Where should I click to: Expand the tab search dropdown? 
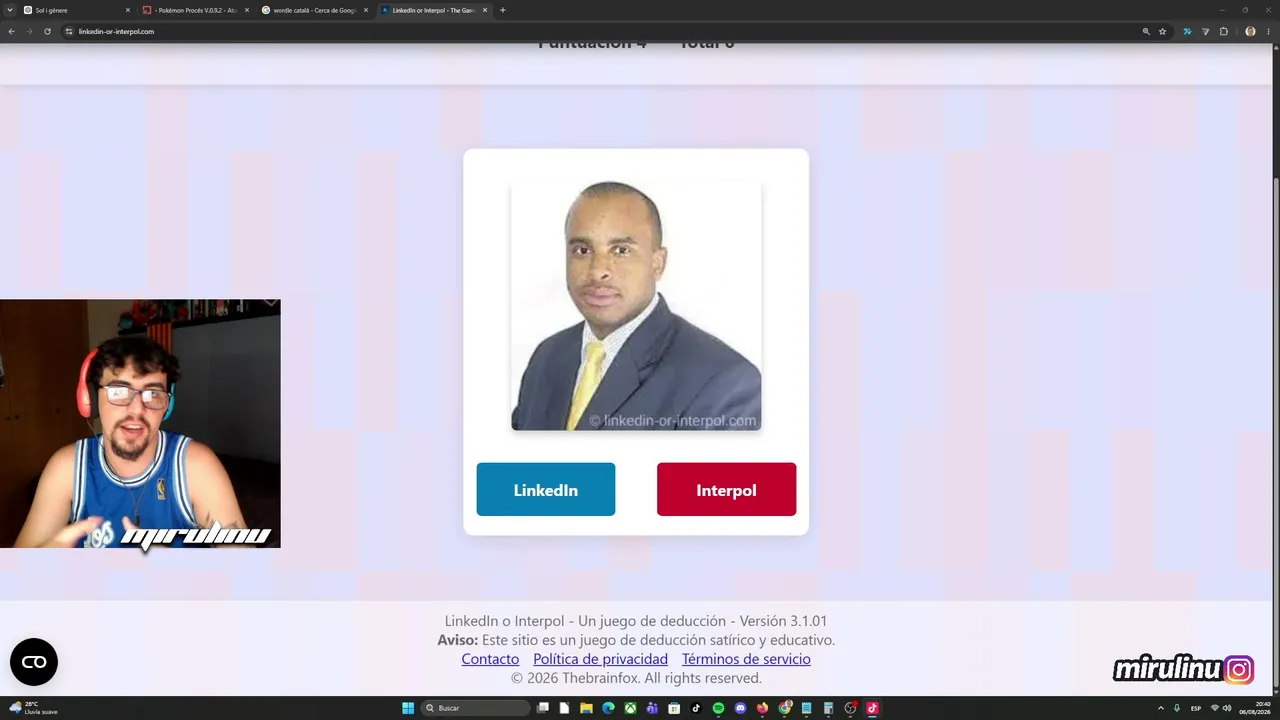[x=9, y=10]
